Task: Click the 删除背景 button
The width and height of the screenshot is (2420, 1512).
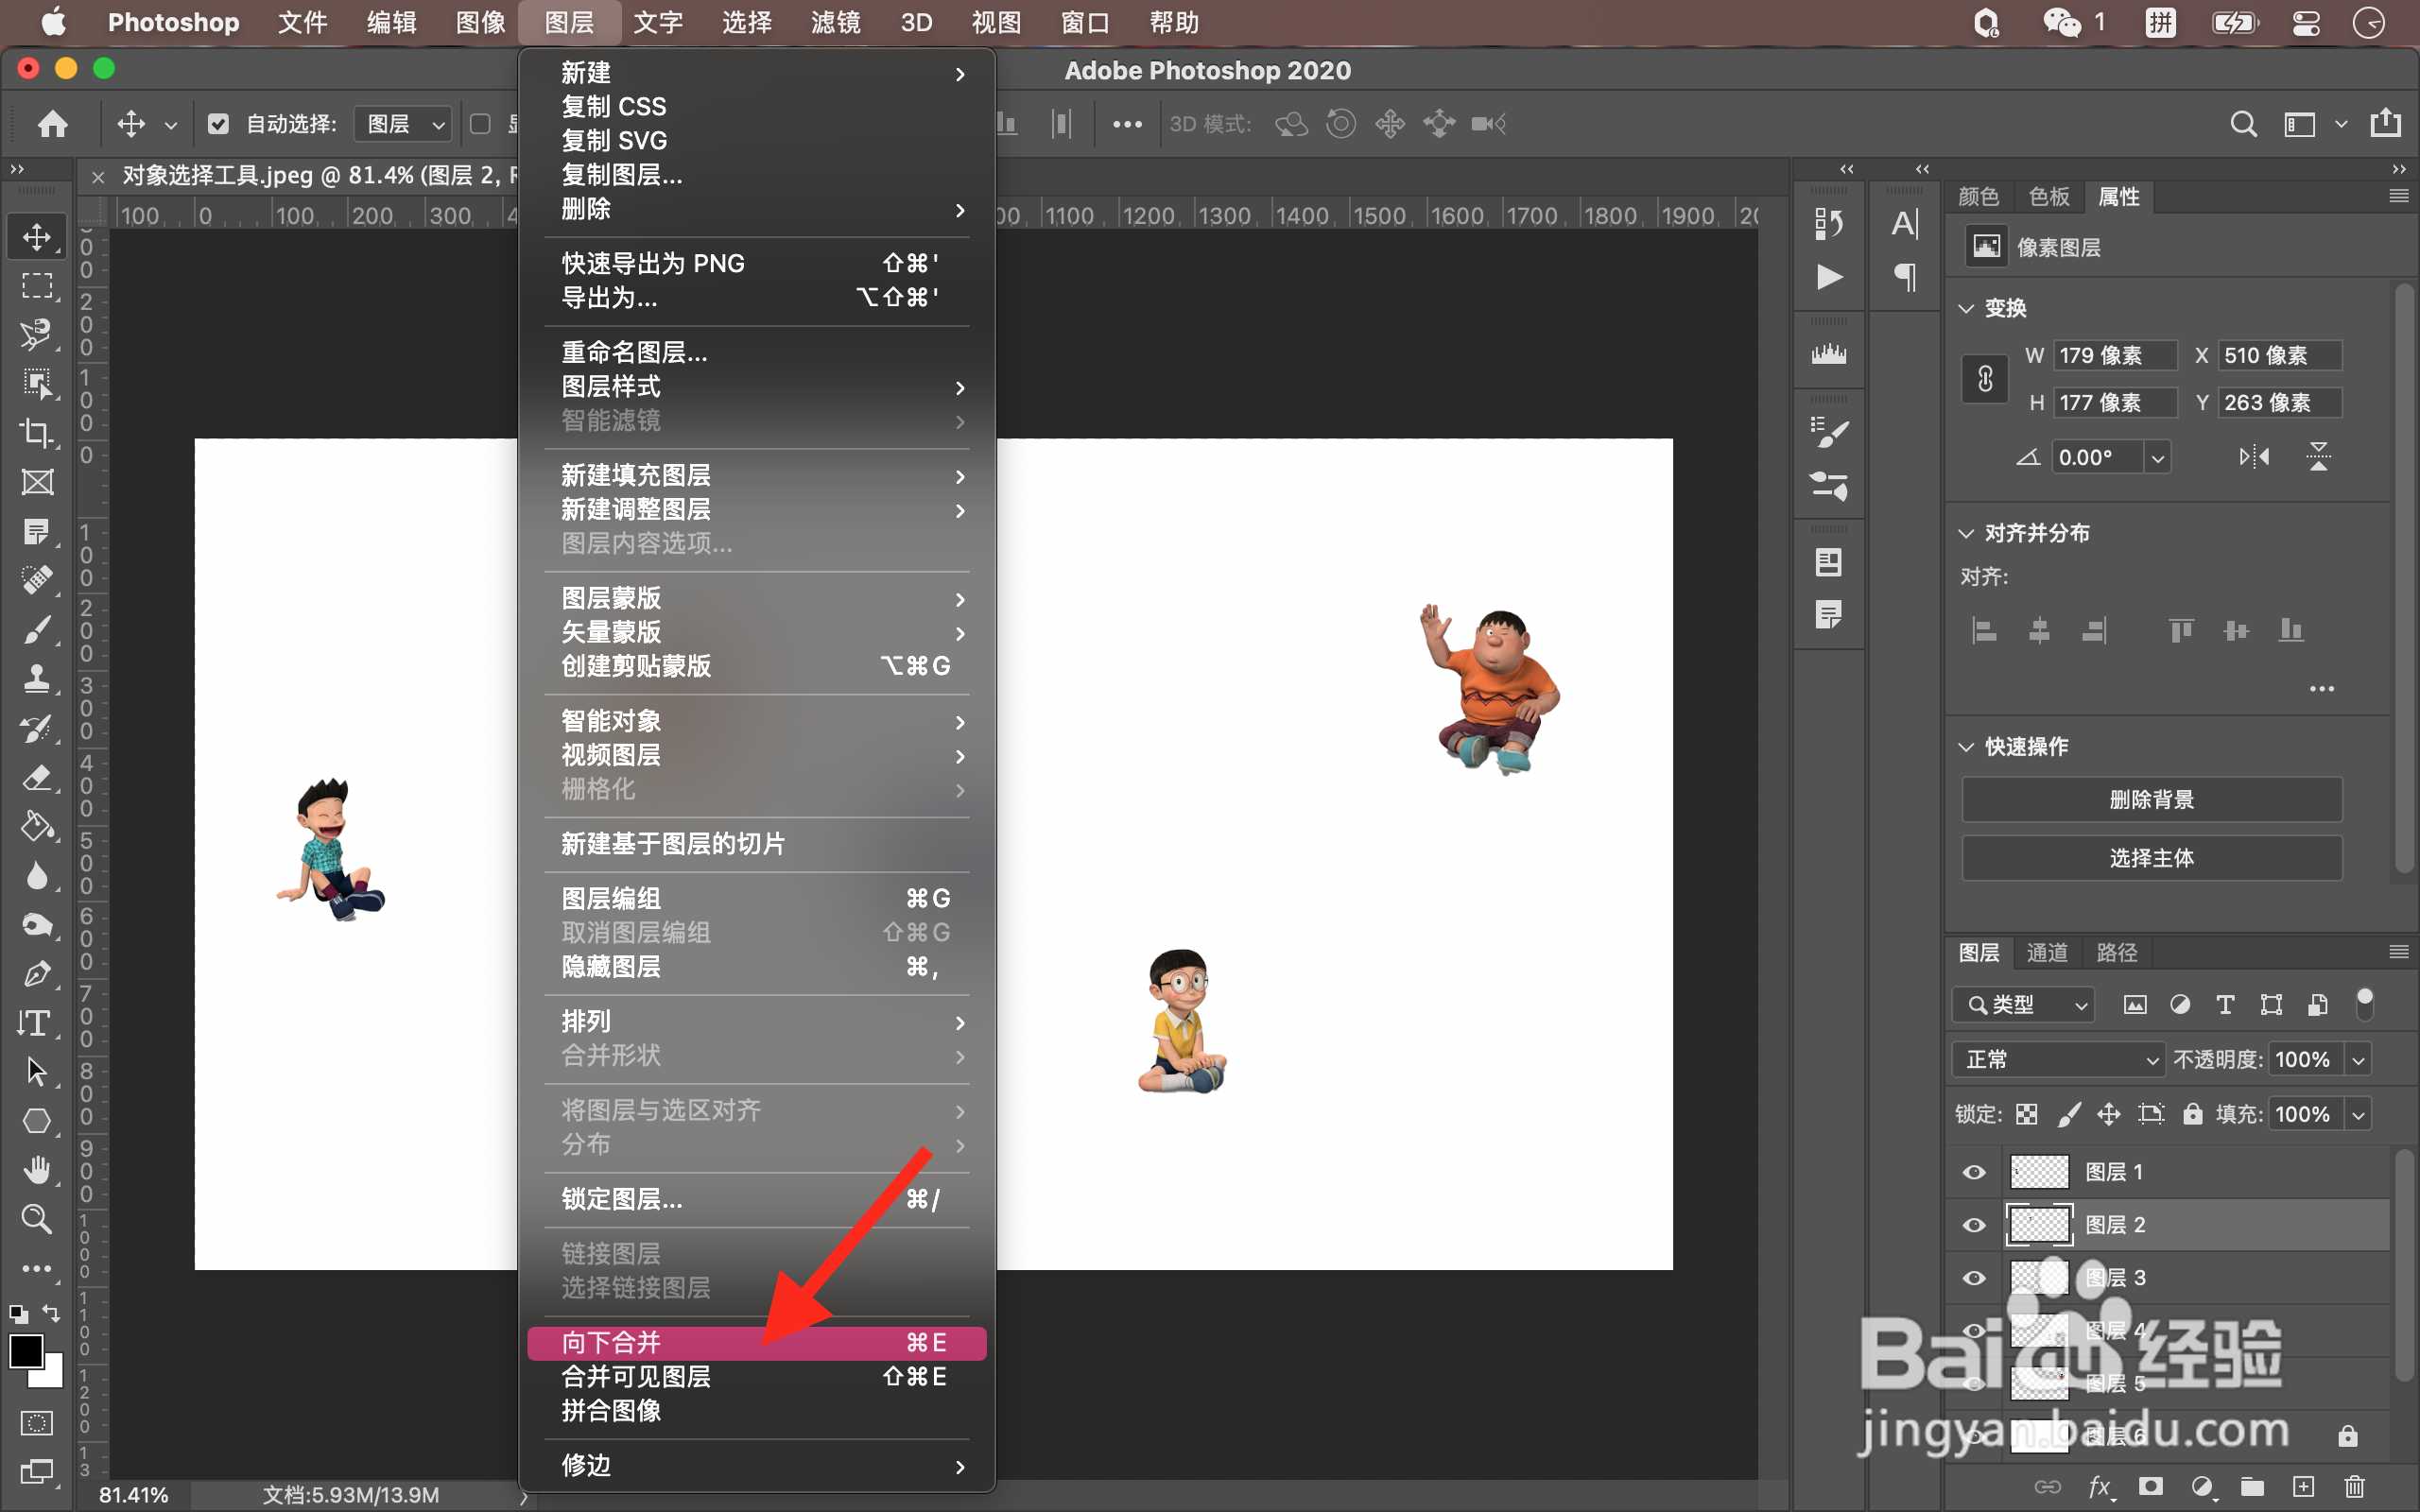Action: [2151, 799]
